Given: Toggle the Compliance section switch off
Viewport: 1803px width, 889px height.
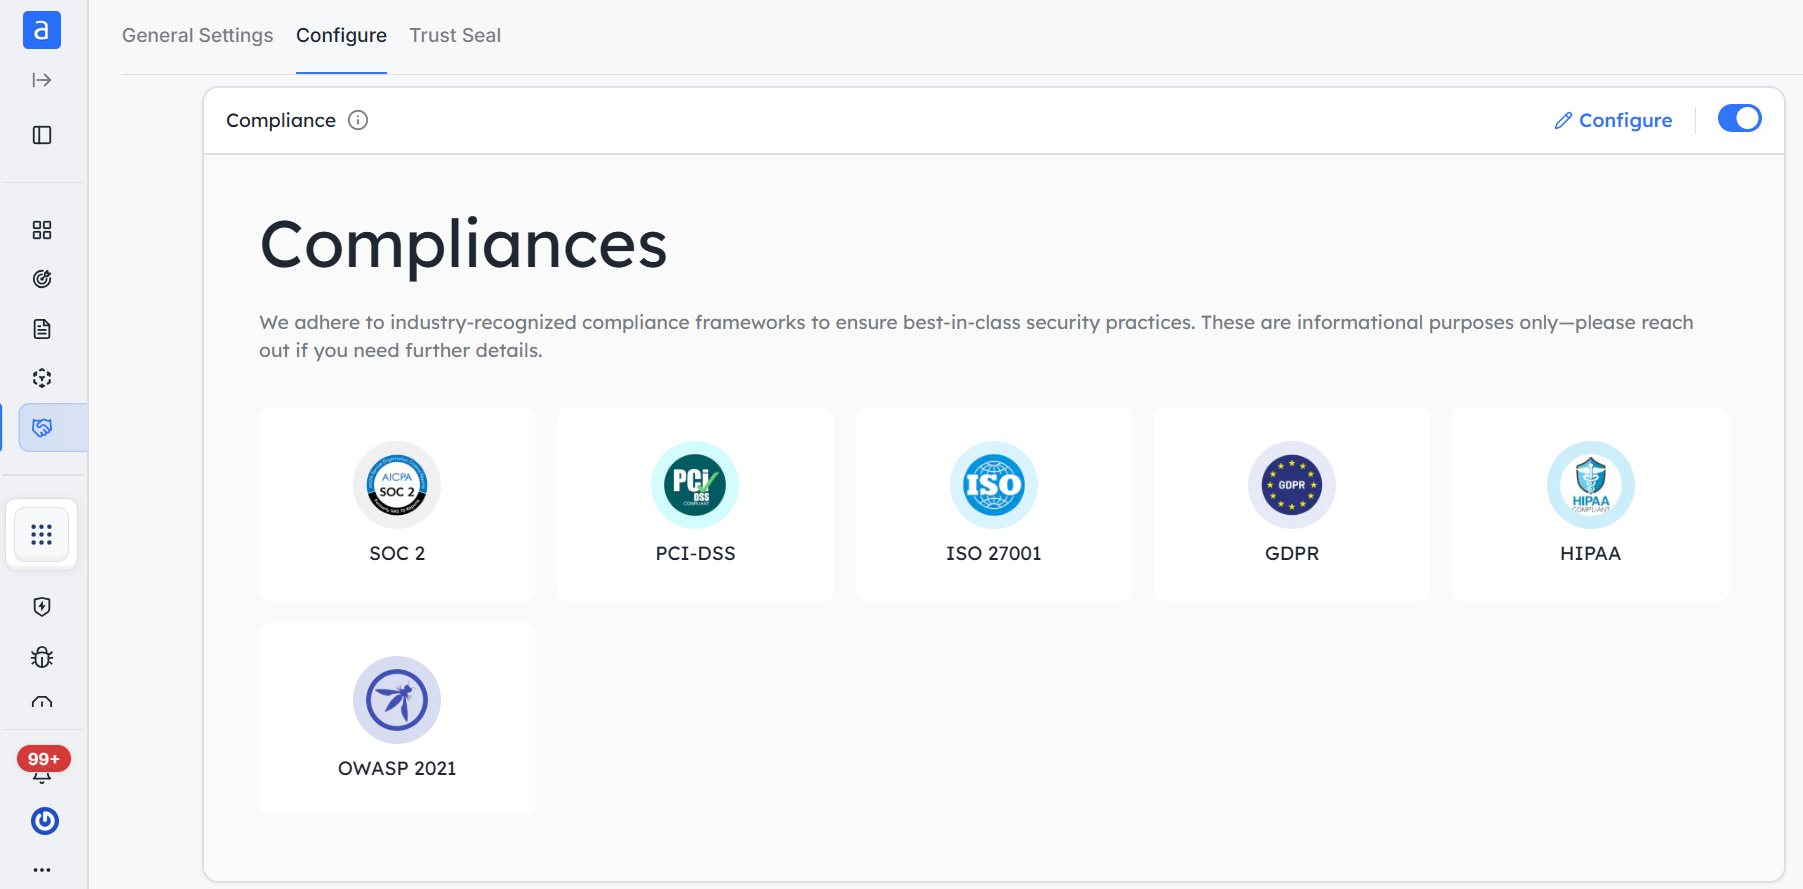Looking at the screenshot, I should (1740, 119).
